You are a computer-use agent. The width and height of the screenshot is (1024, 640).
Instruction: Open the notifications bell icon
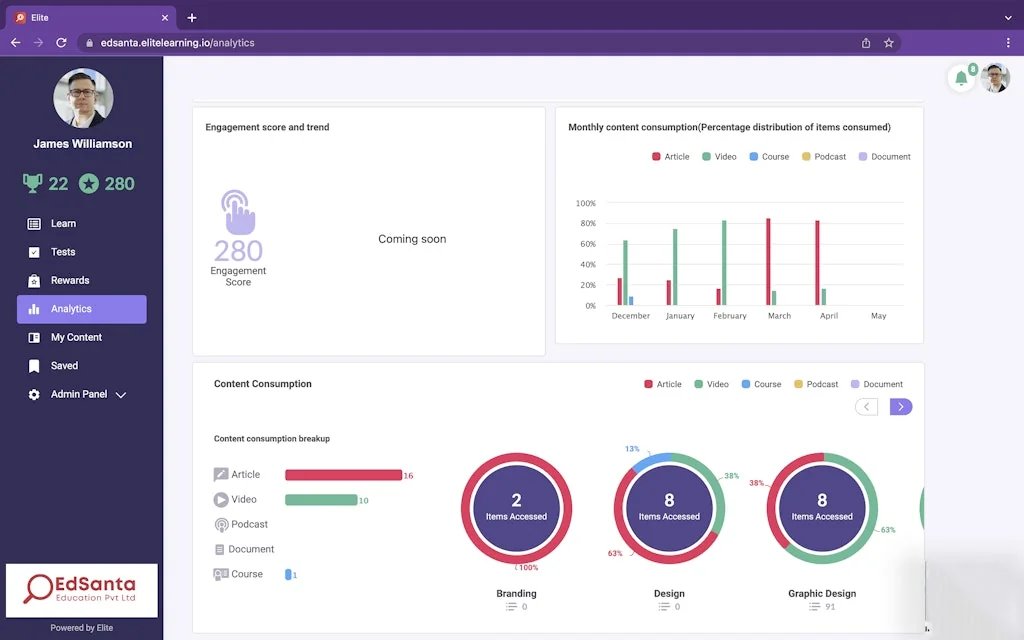click(961, 79)
